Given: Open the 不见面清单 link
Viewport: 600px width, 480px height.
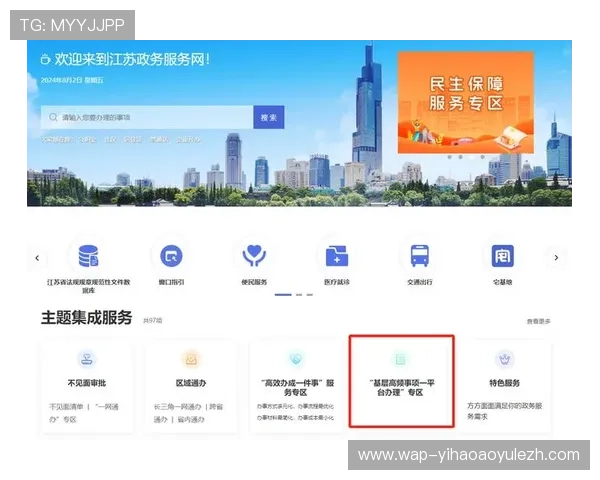Looking at the screenshot, I should pos(66,407).
